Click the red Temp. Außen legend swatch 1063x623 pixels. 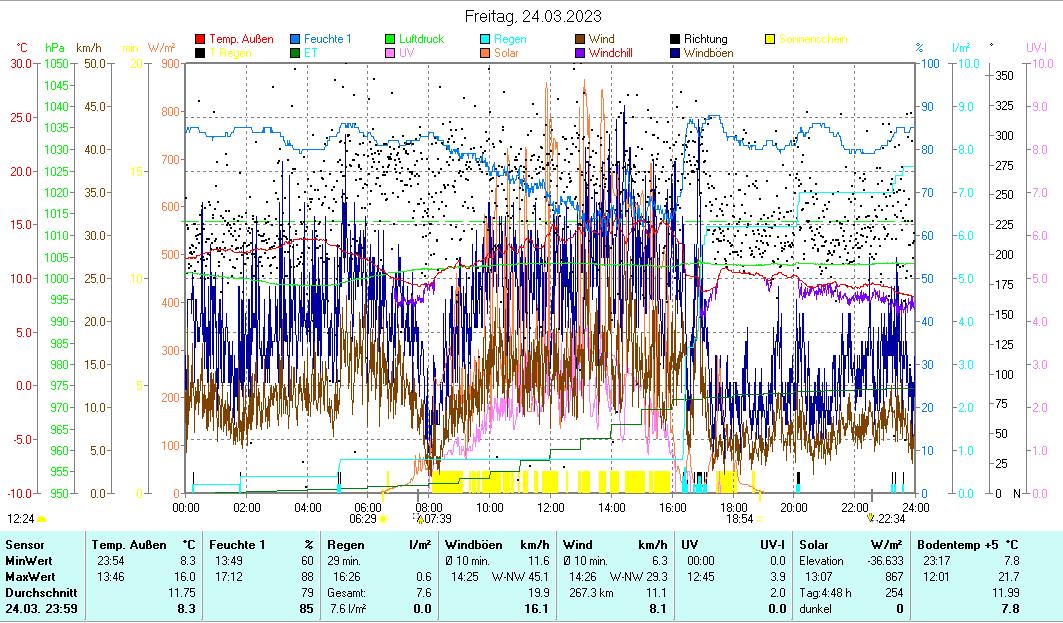coord(200,39)
